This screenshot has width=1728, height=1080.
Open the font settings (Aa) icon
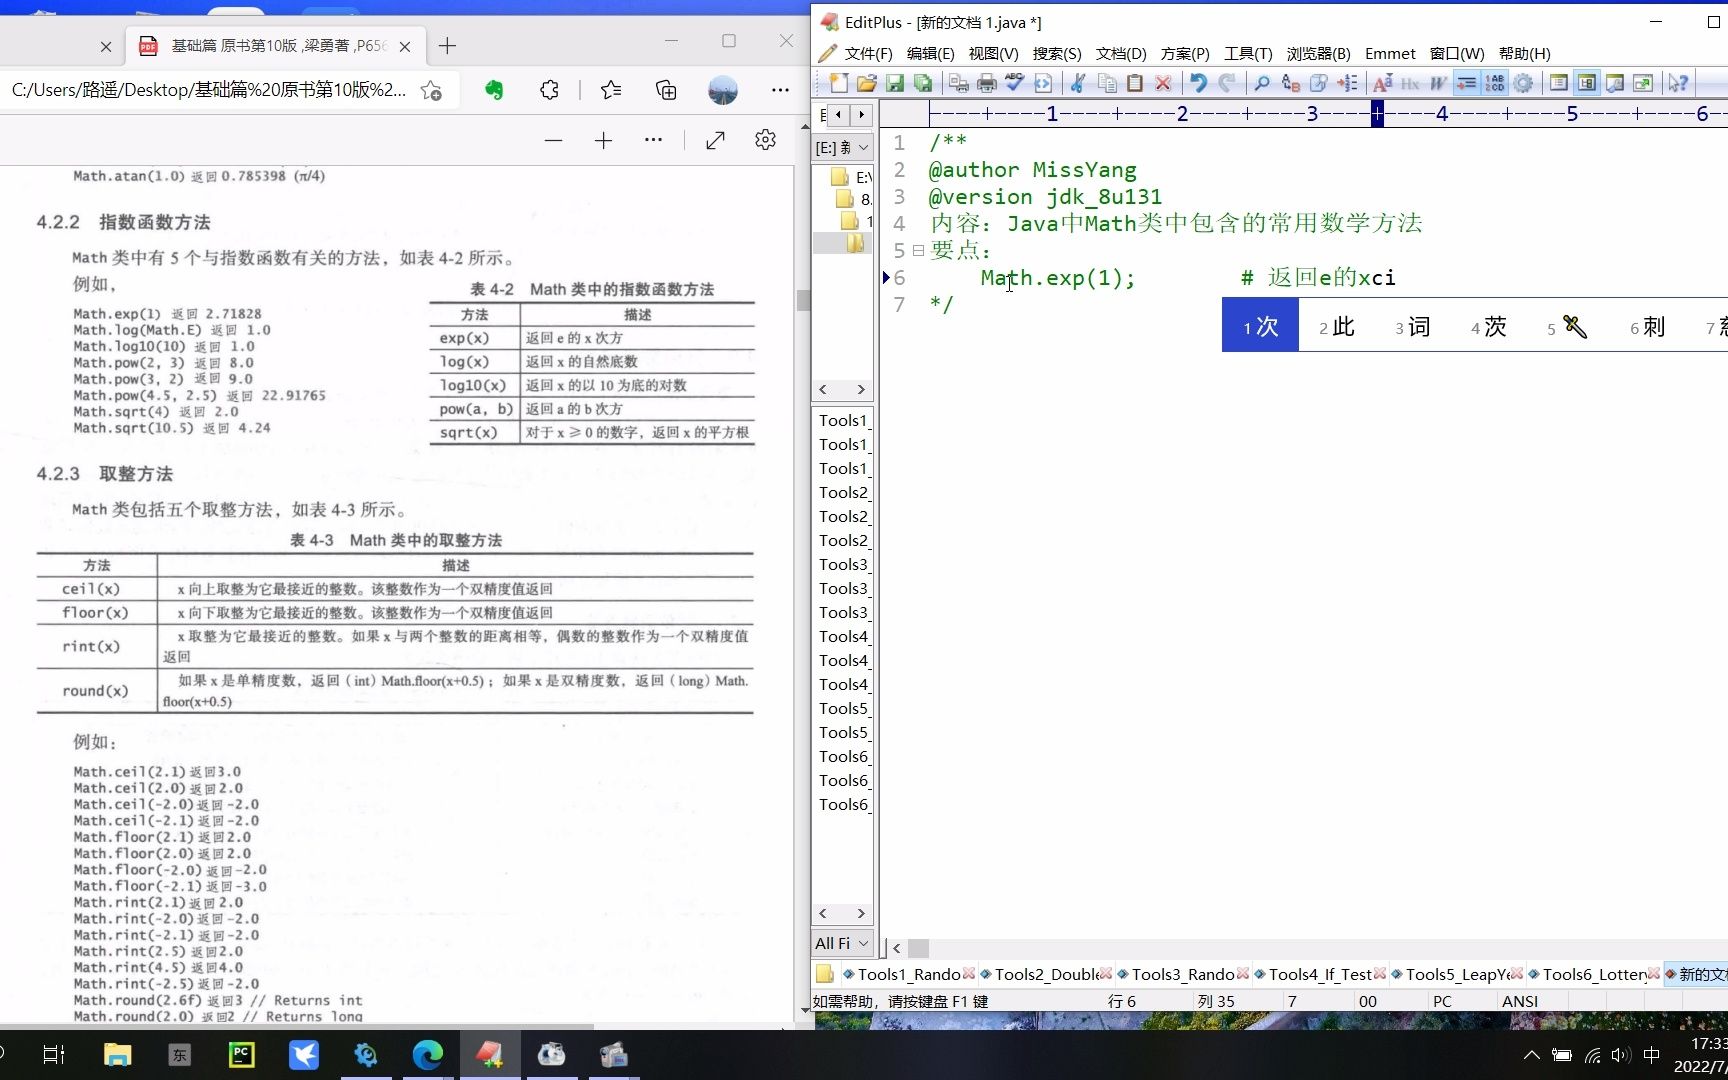1383,83
